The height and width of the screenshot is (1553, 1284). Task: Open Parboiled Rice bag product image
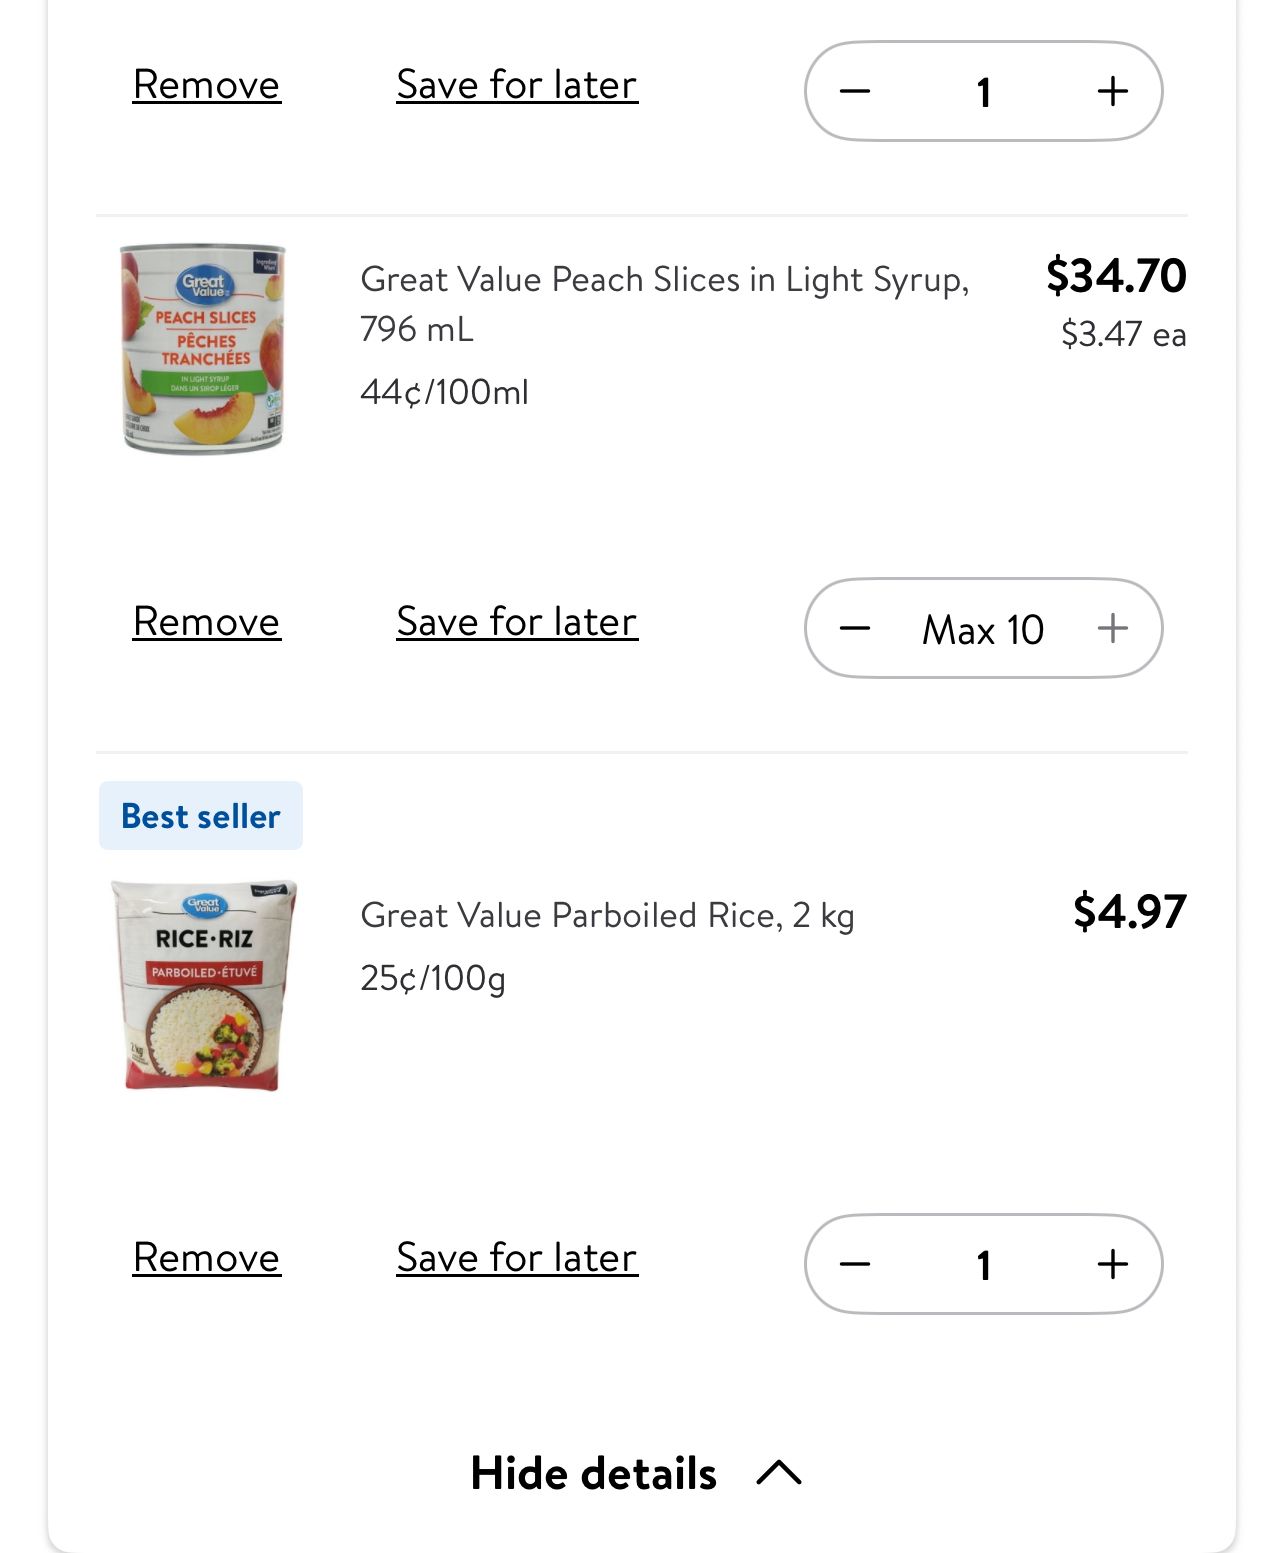[x=203, y=985]
